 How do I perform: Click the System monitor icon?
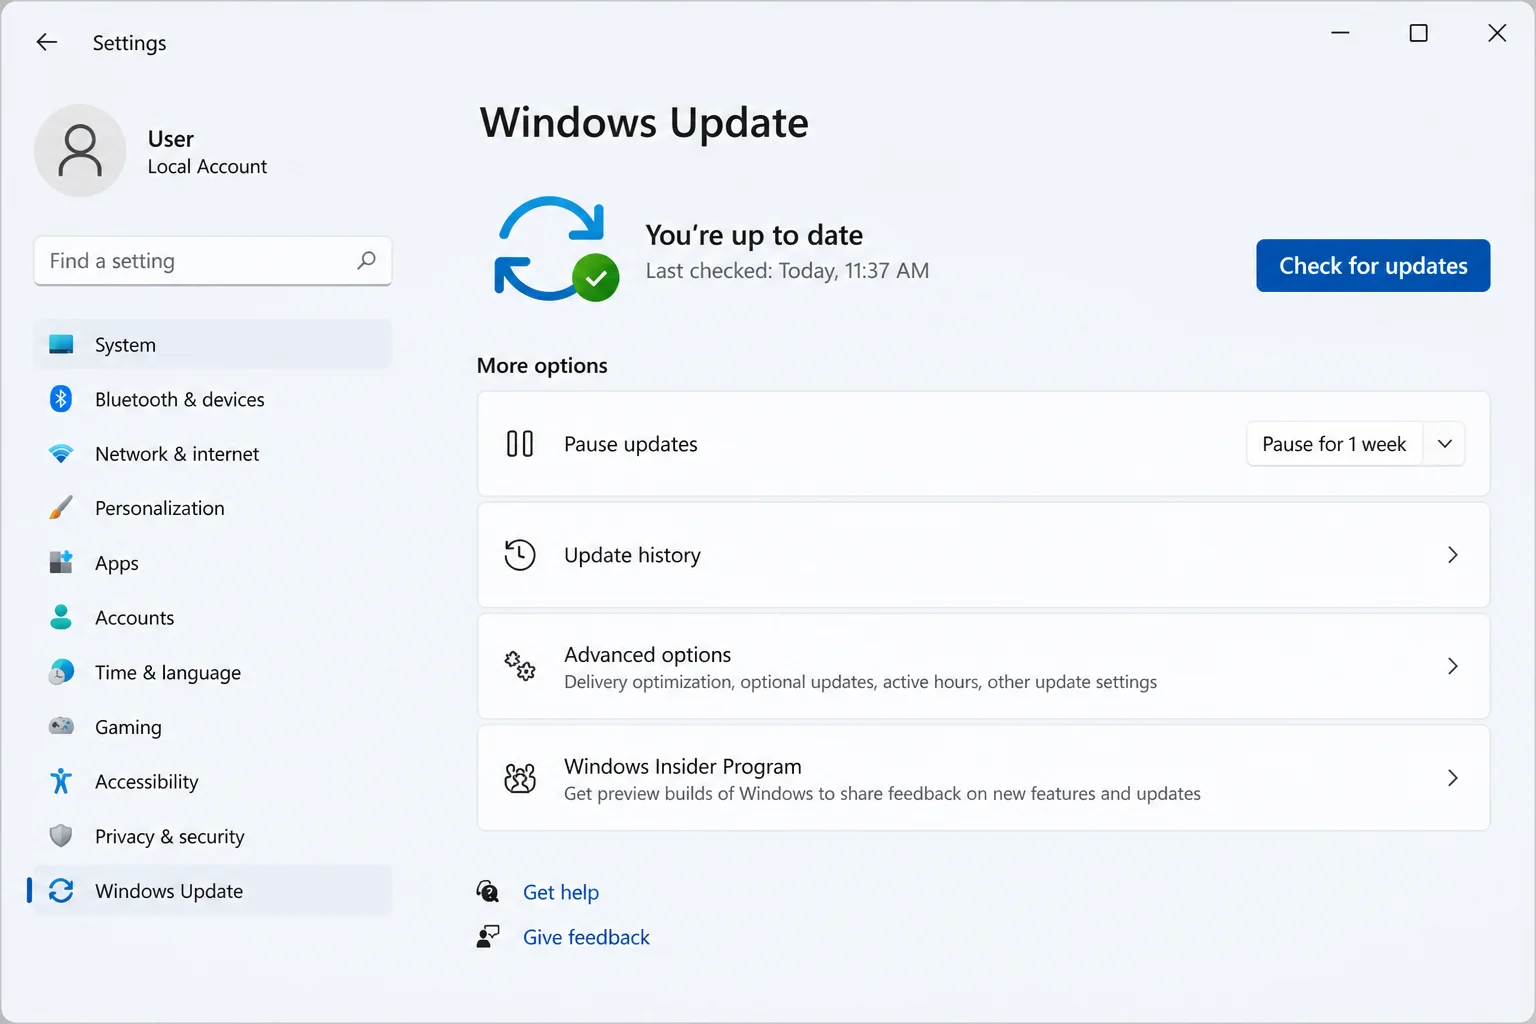[61, 344]
